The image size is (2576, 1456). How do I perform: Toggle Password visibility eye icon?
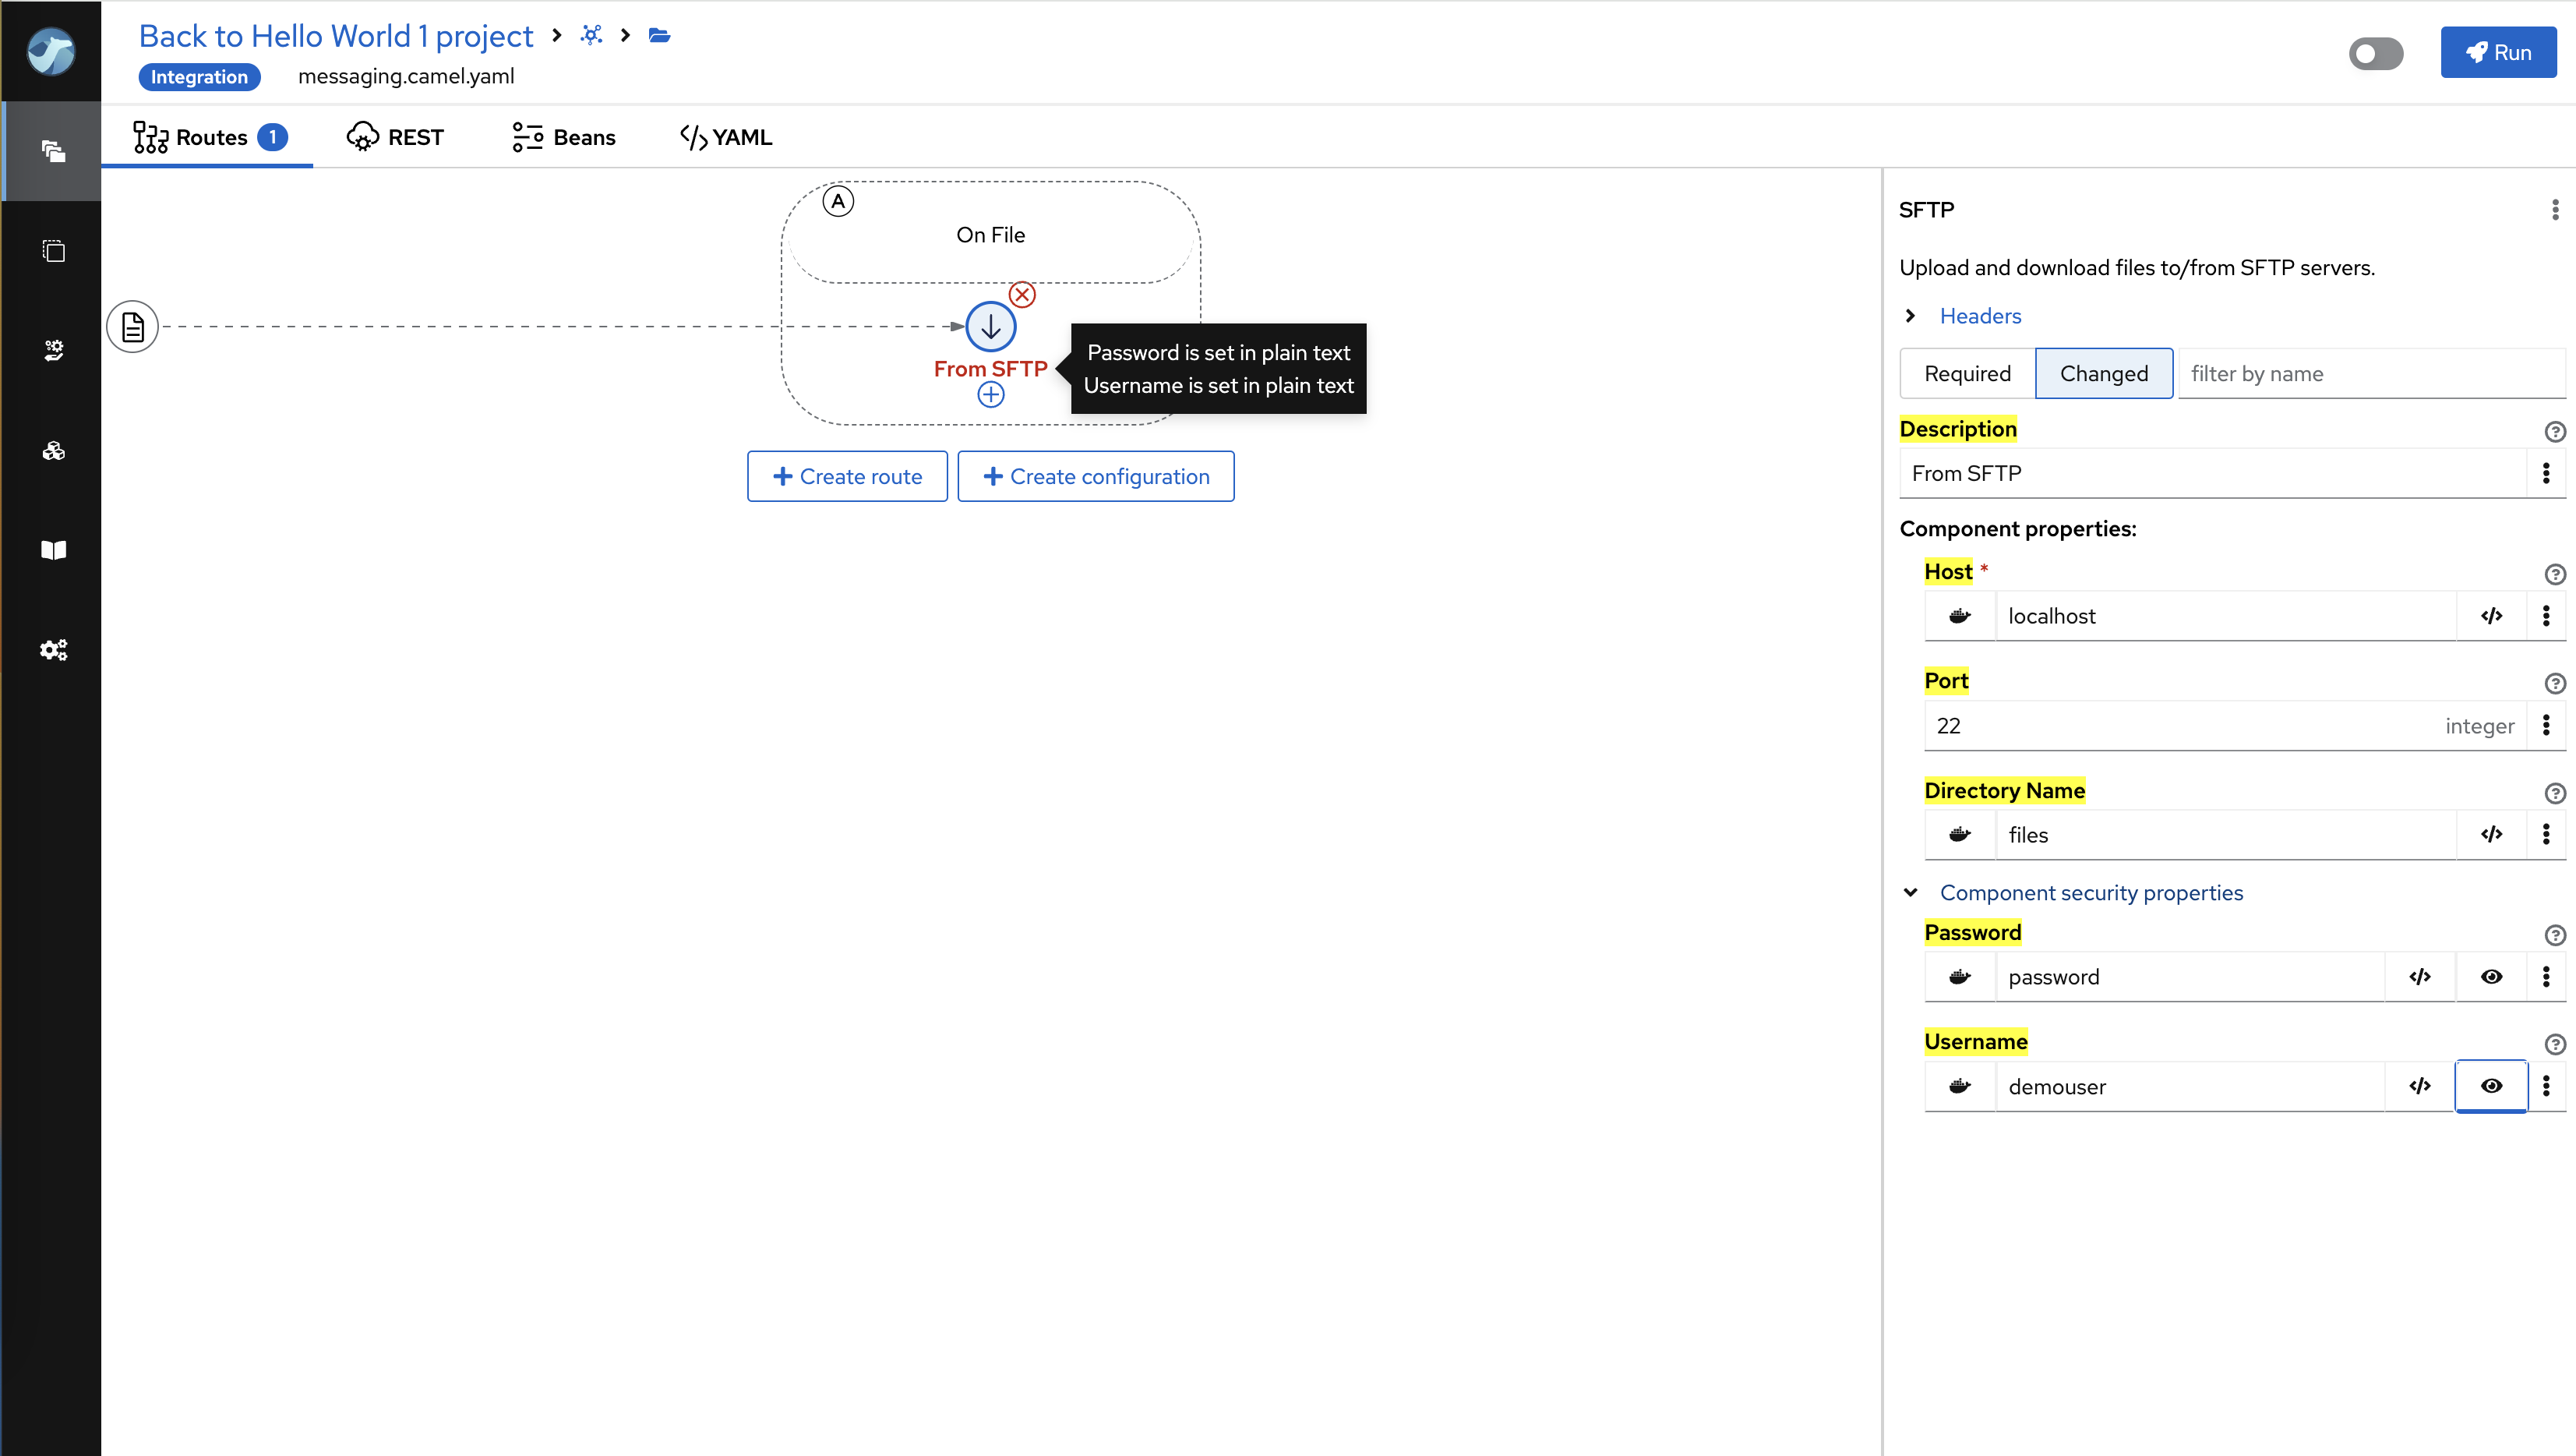click(x=2491, y=977)
